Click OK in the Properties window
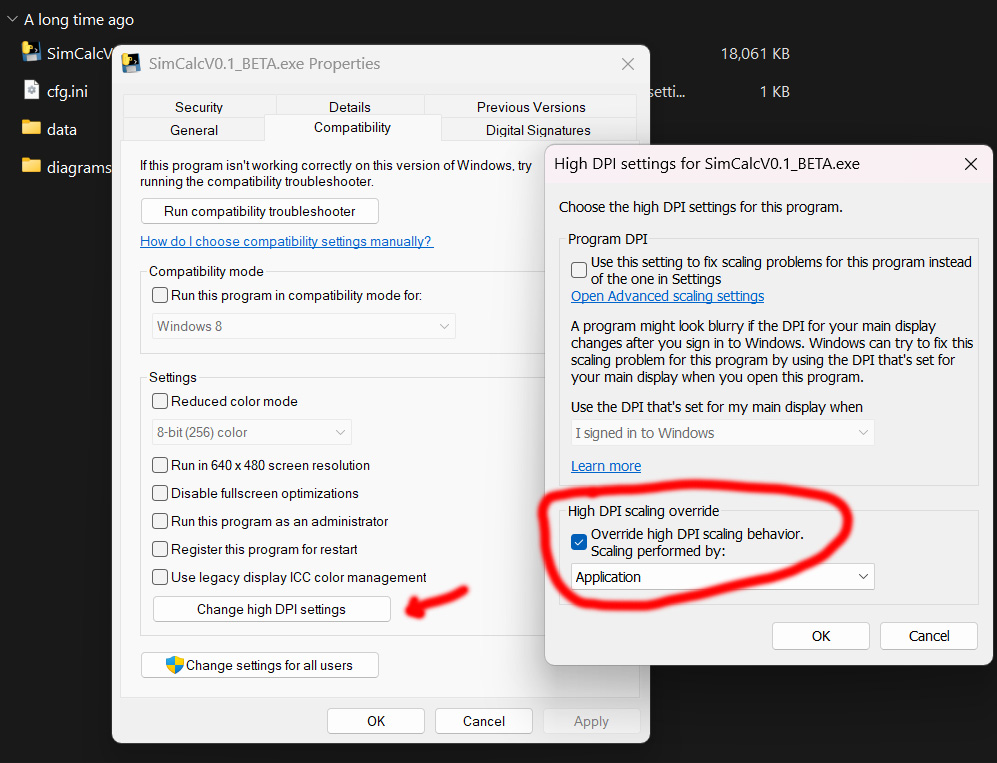Screen dimensions: 997x763 click(376, 721)
